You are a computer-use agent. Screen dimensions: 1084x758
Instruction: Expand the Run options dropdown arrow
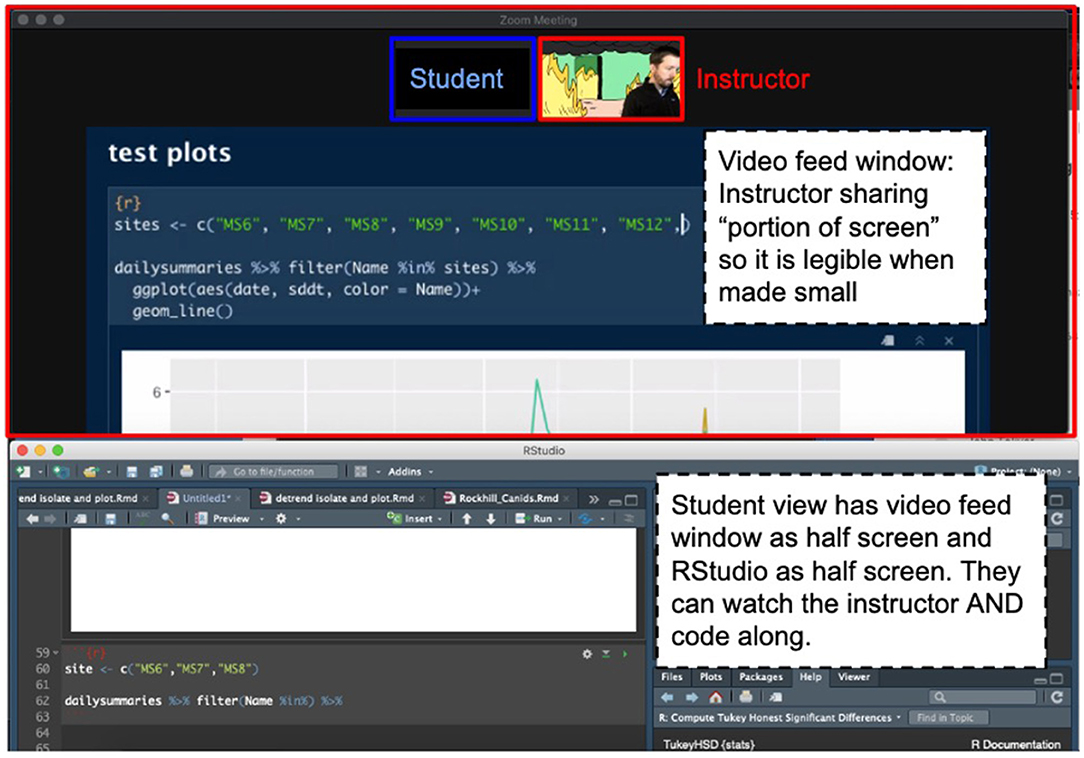point(559,519)
